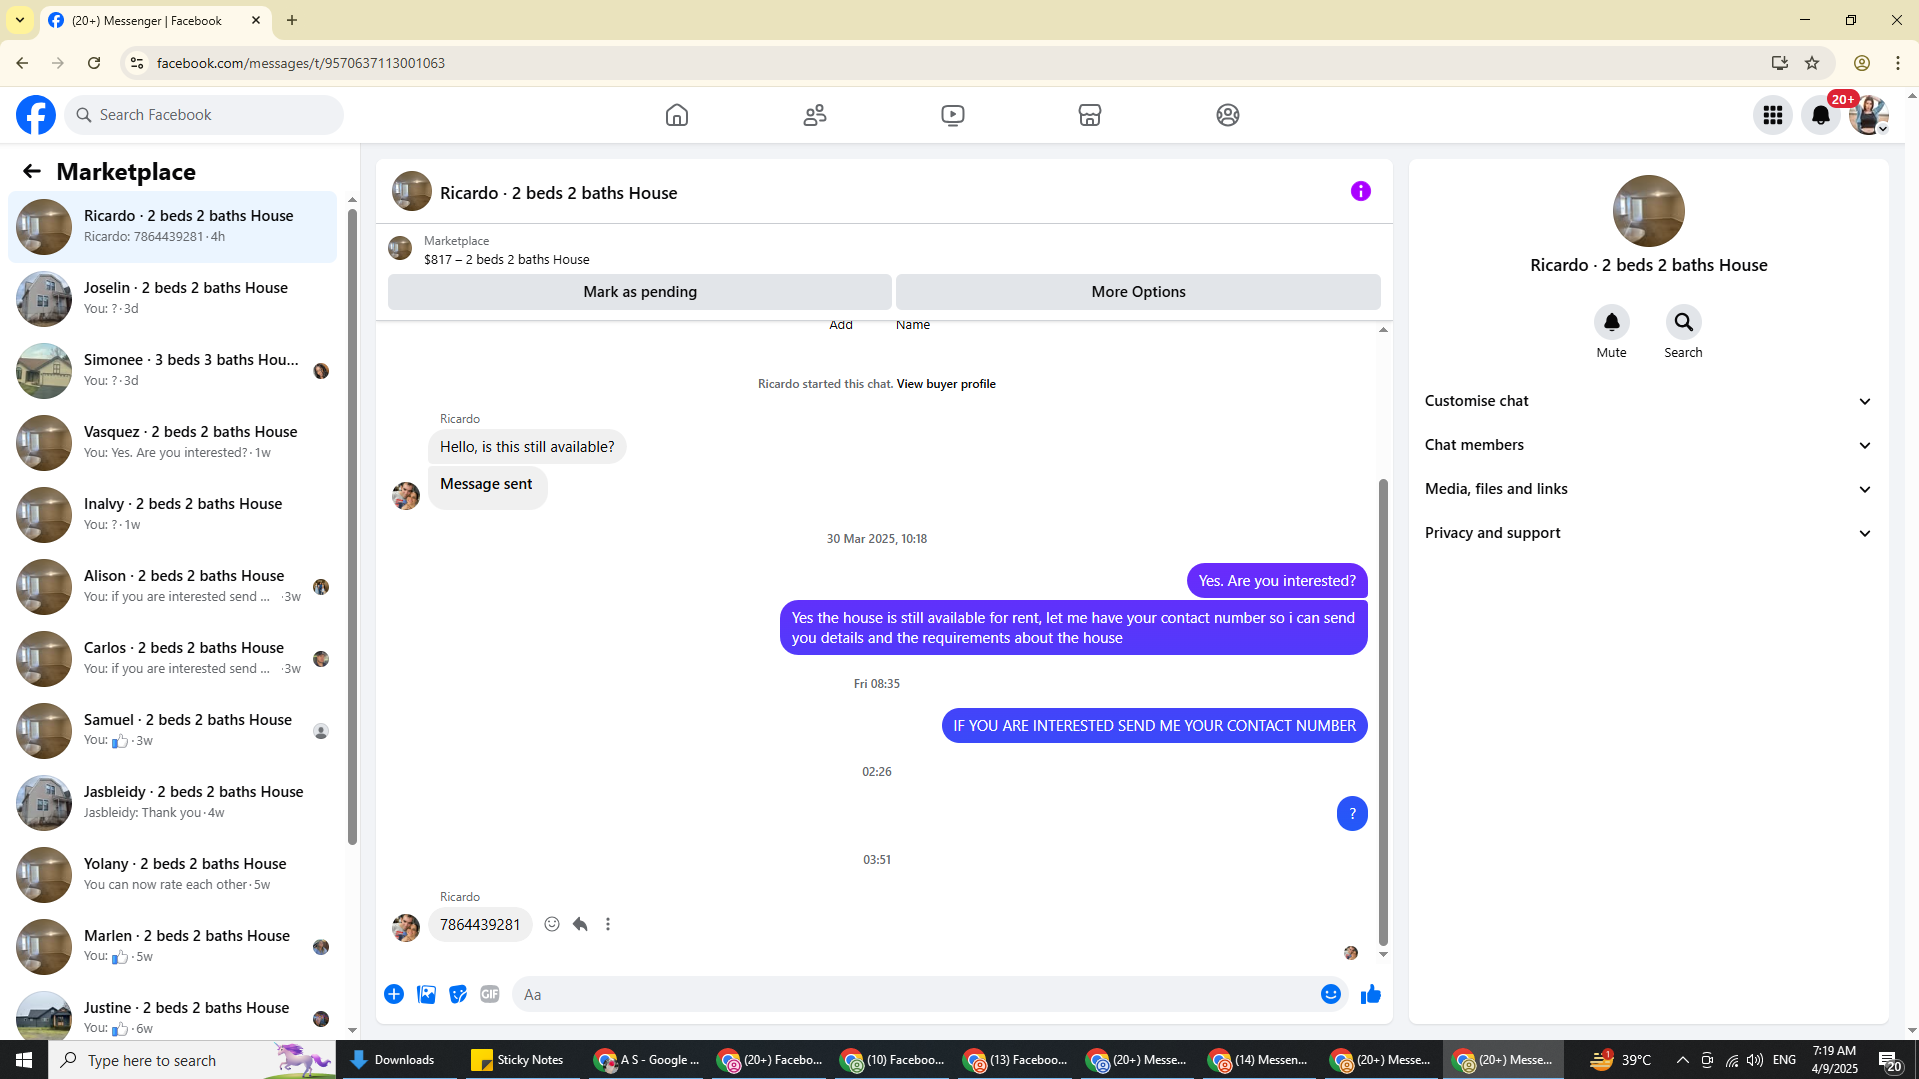The height and width of the screenshot is (1079, 1919).
Task: Reply to the 7864439281 message
Action: click(x=580, y=924)
